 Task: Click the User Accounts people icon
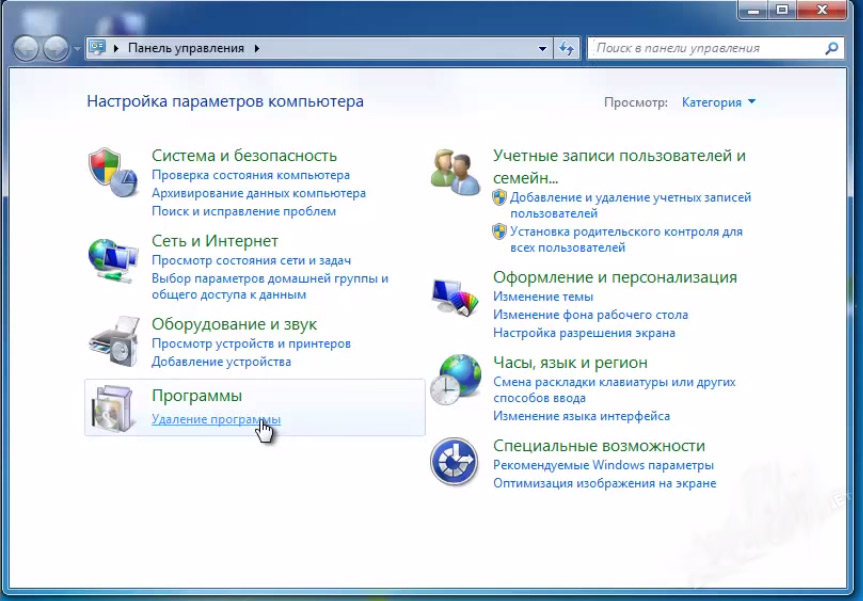(455, 171)
